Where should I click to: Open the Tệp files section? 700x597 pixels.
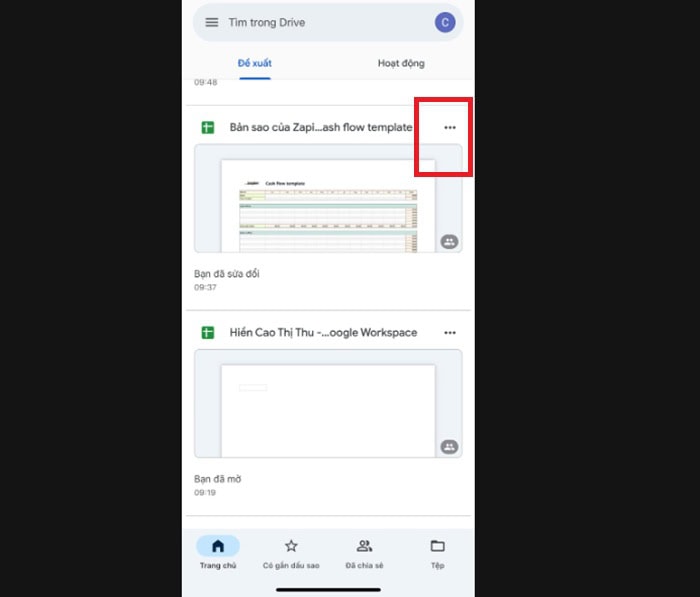click(x=437, y=553)
